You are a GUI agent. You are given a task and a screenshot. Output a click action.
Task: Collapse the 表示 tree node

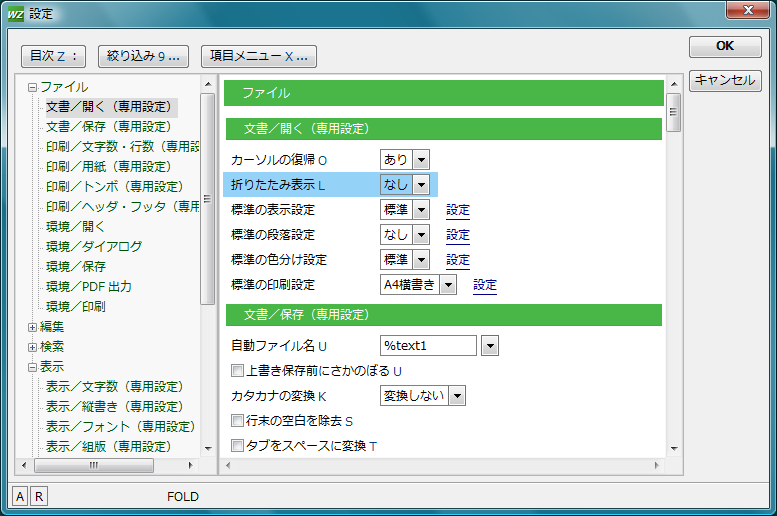[x=32, y=367]
